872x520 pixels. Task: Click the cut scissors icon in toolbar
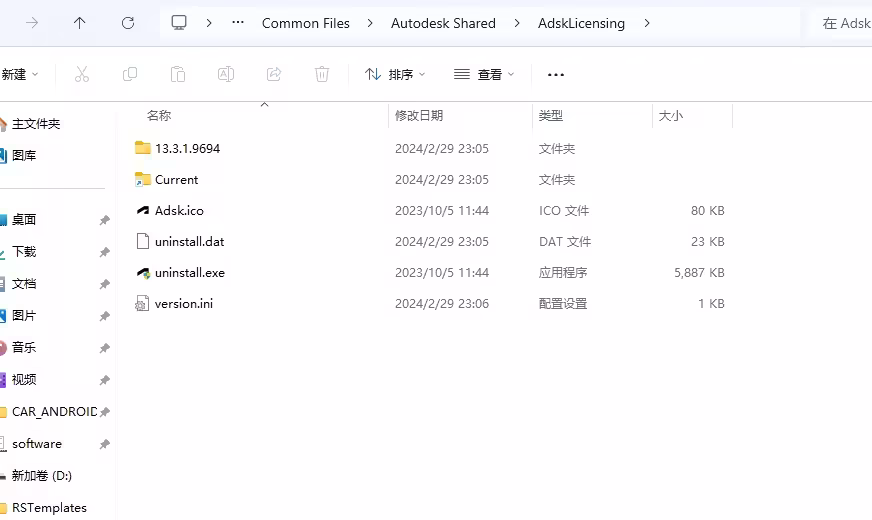click(82, 74)
